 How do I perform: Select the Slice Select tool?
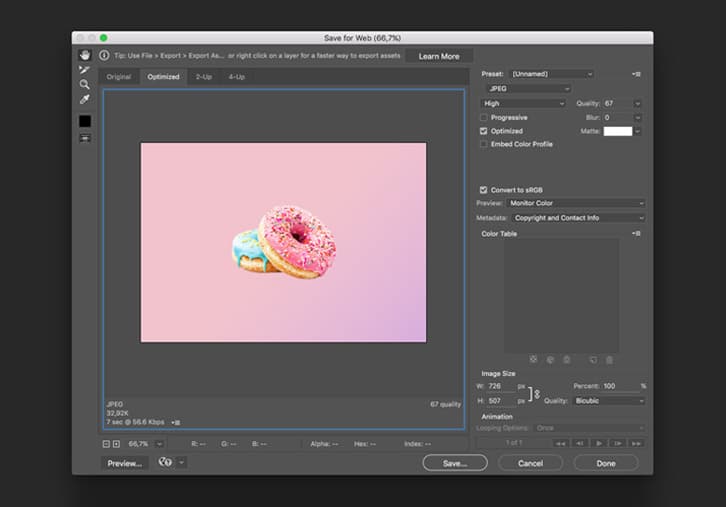[x=84, y=69]
